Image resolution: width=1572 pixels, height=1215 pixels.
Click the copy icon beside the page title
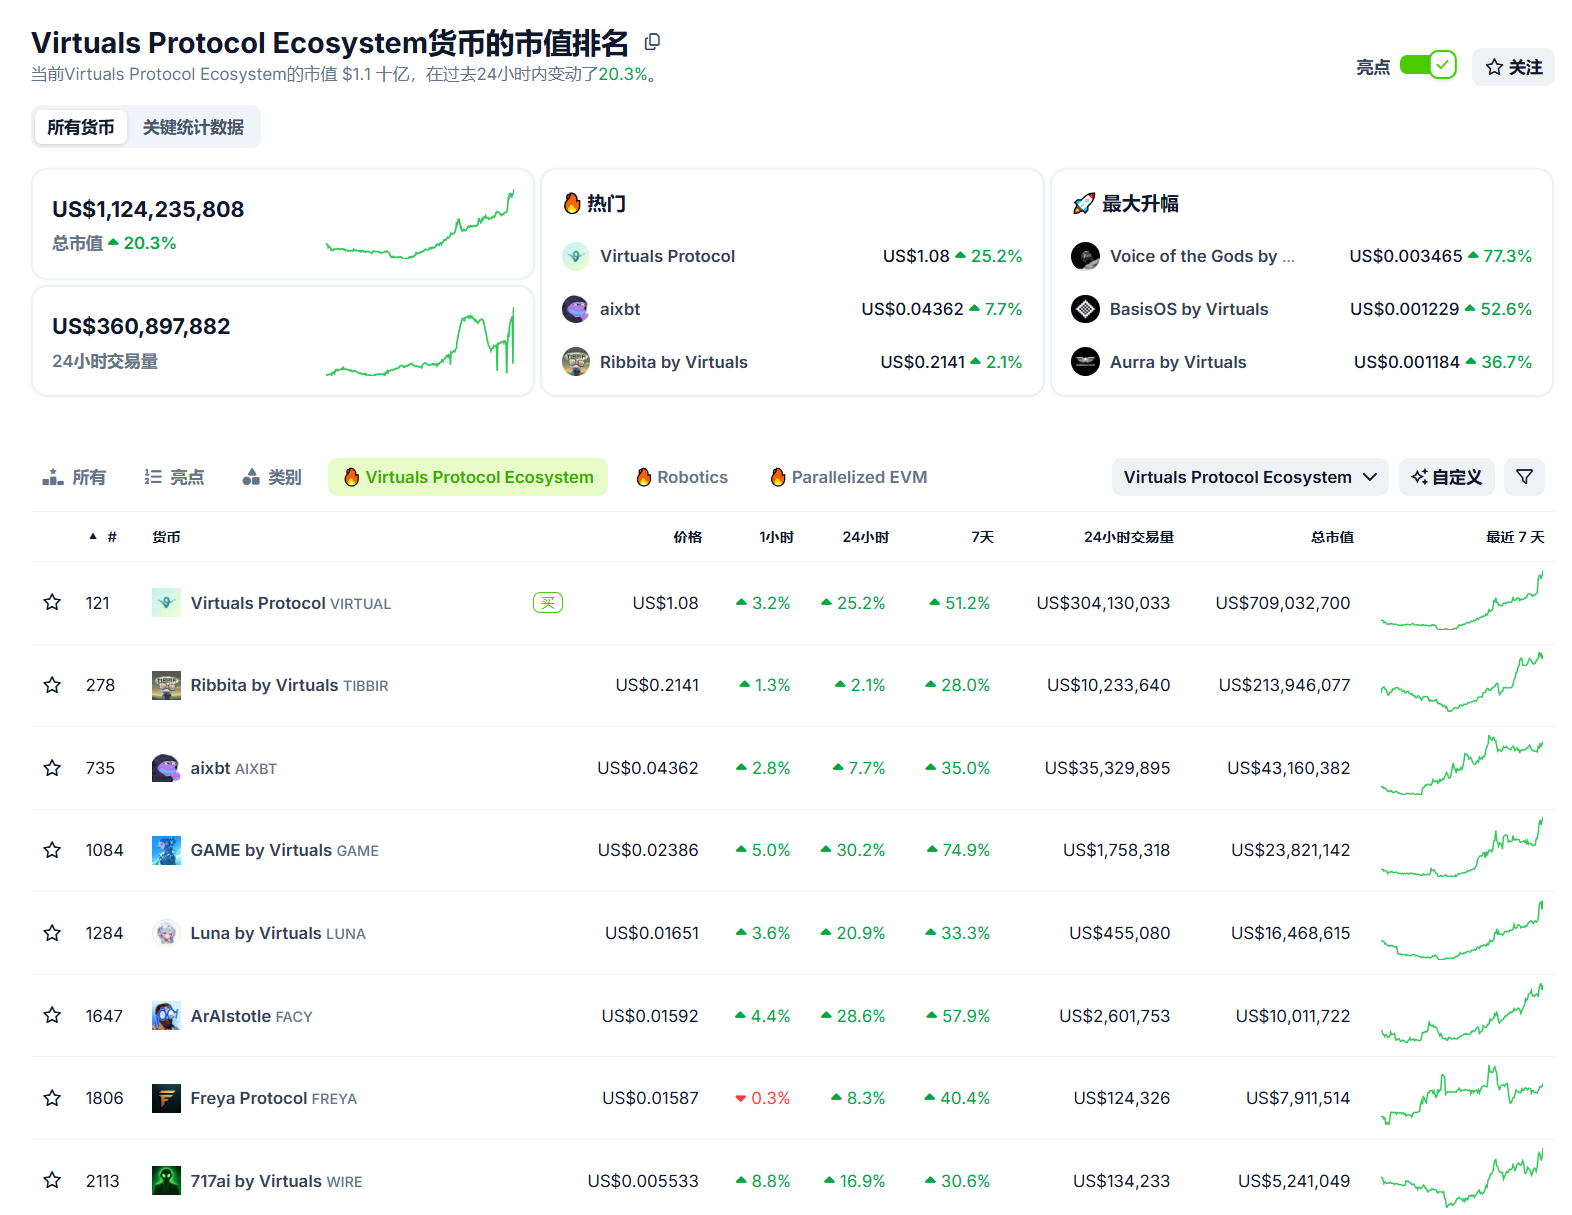click(652, 42)
